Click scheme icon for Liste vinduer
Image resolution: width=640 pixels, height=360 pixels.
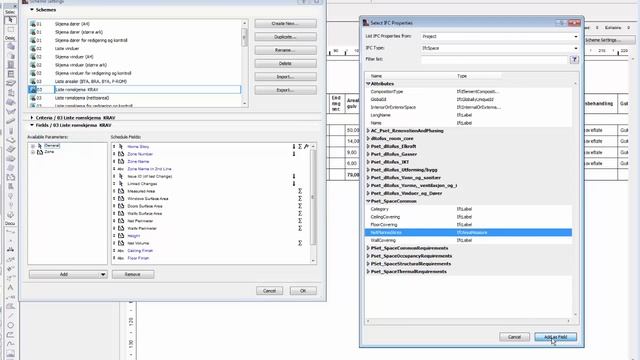[33, 48]
